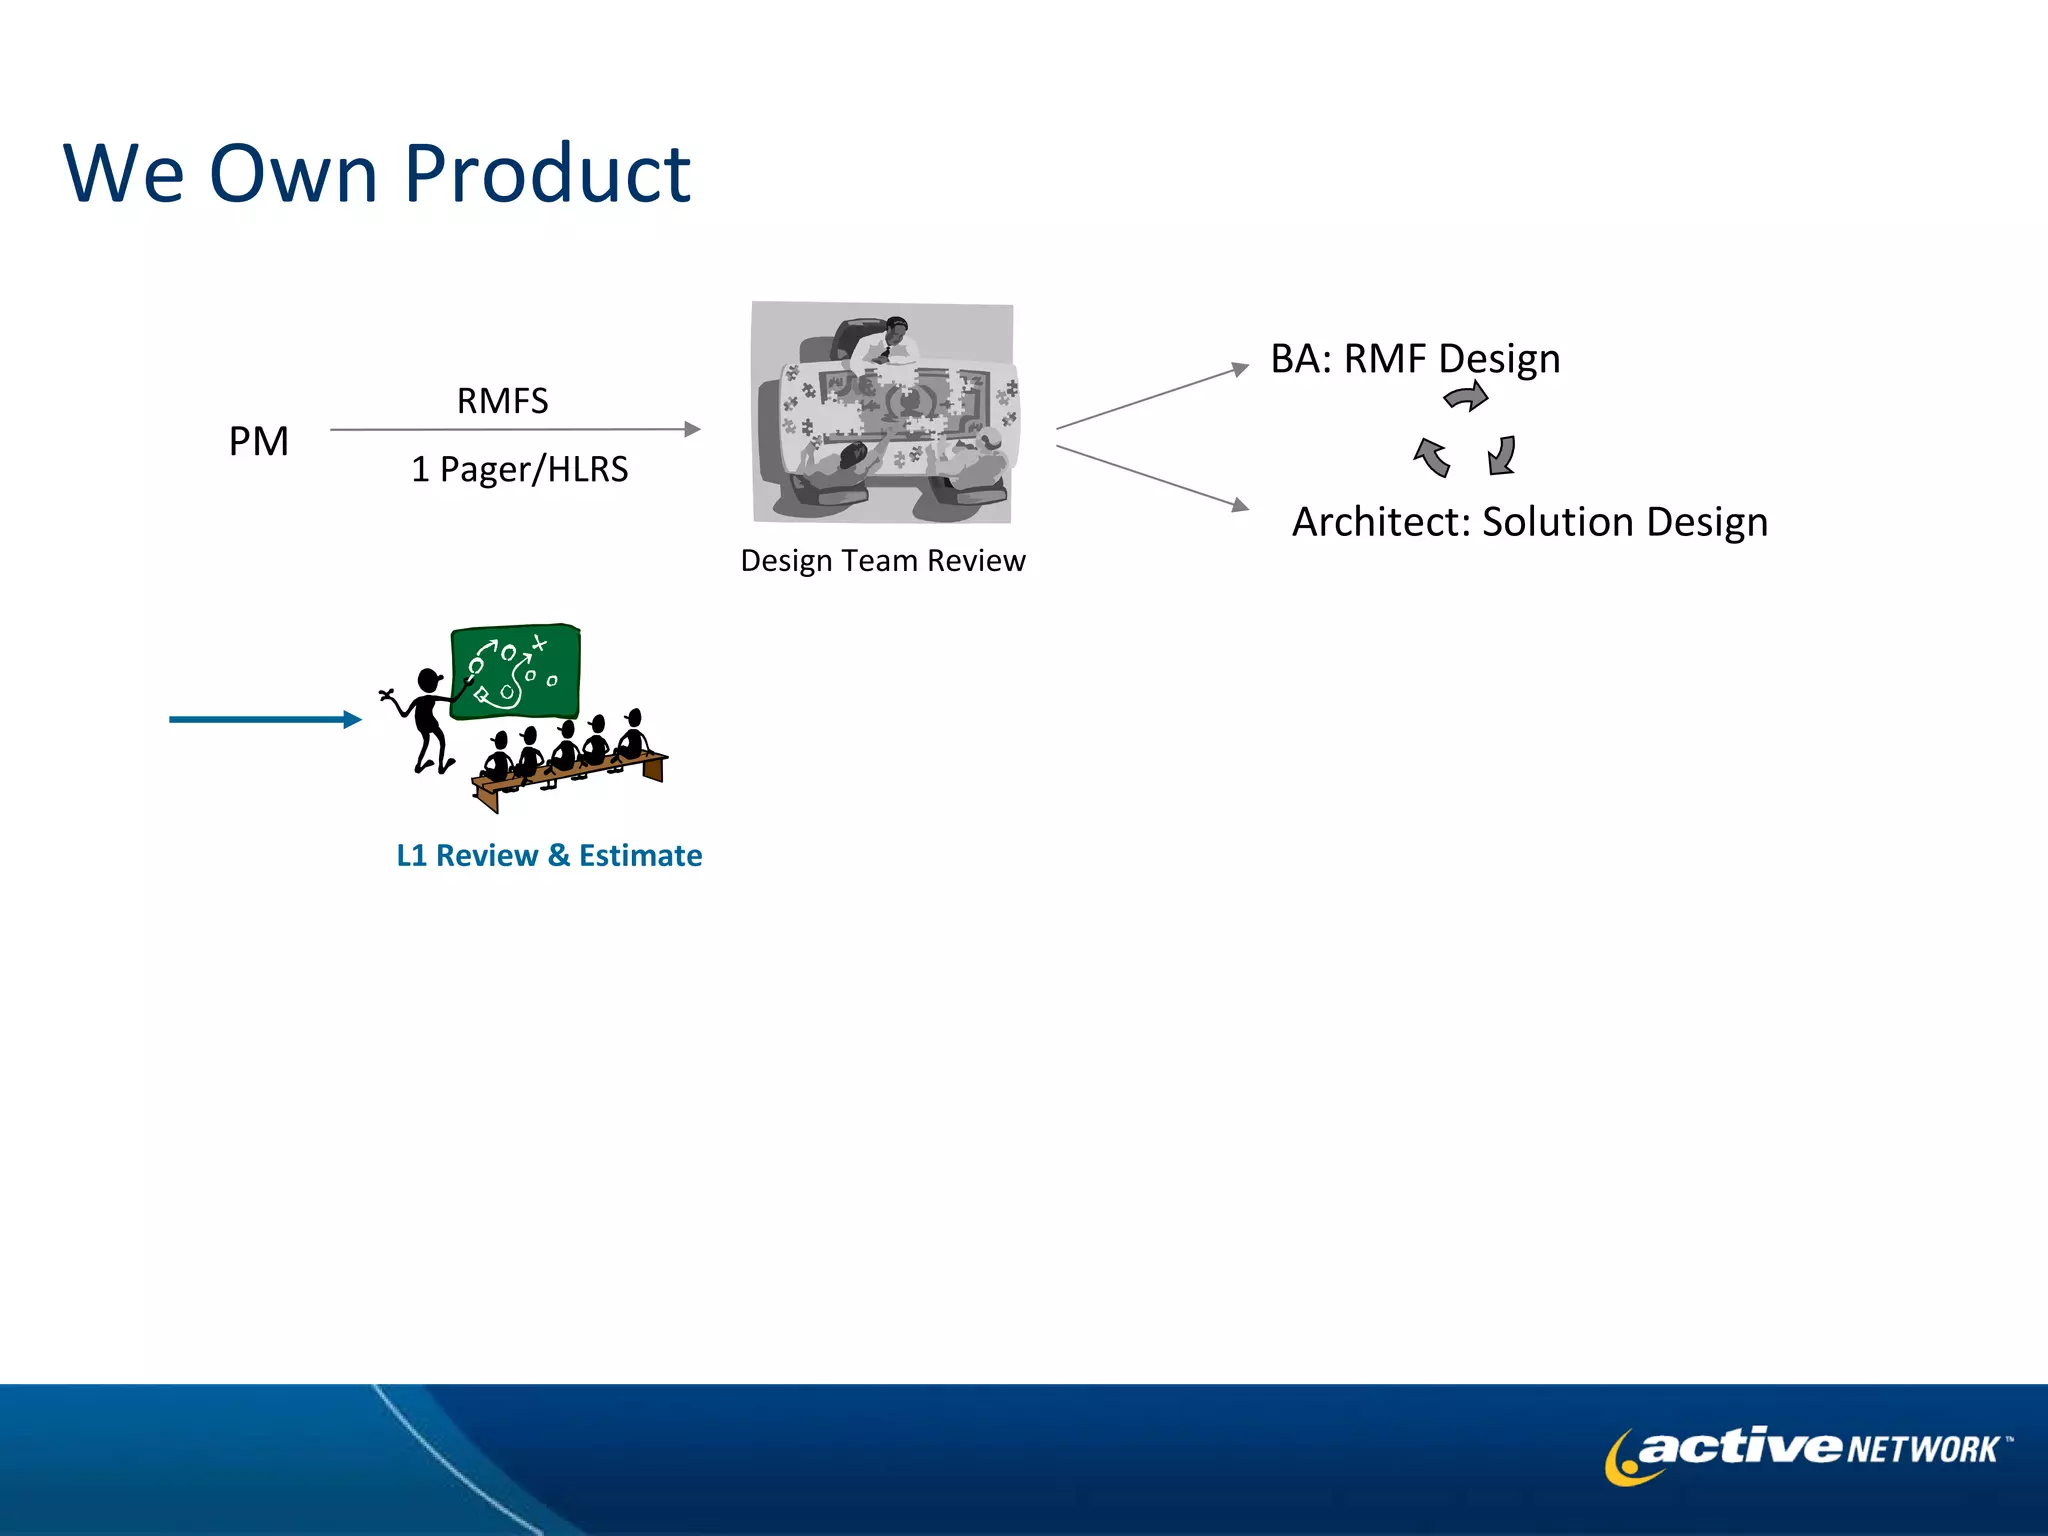The height and width of the screenshot is (1536, 2048).
Task: Click arrow pointing to Architect: Solution Design
Action: pyautogui.click(x=1151, y=478)
